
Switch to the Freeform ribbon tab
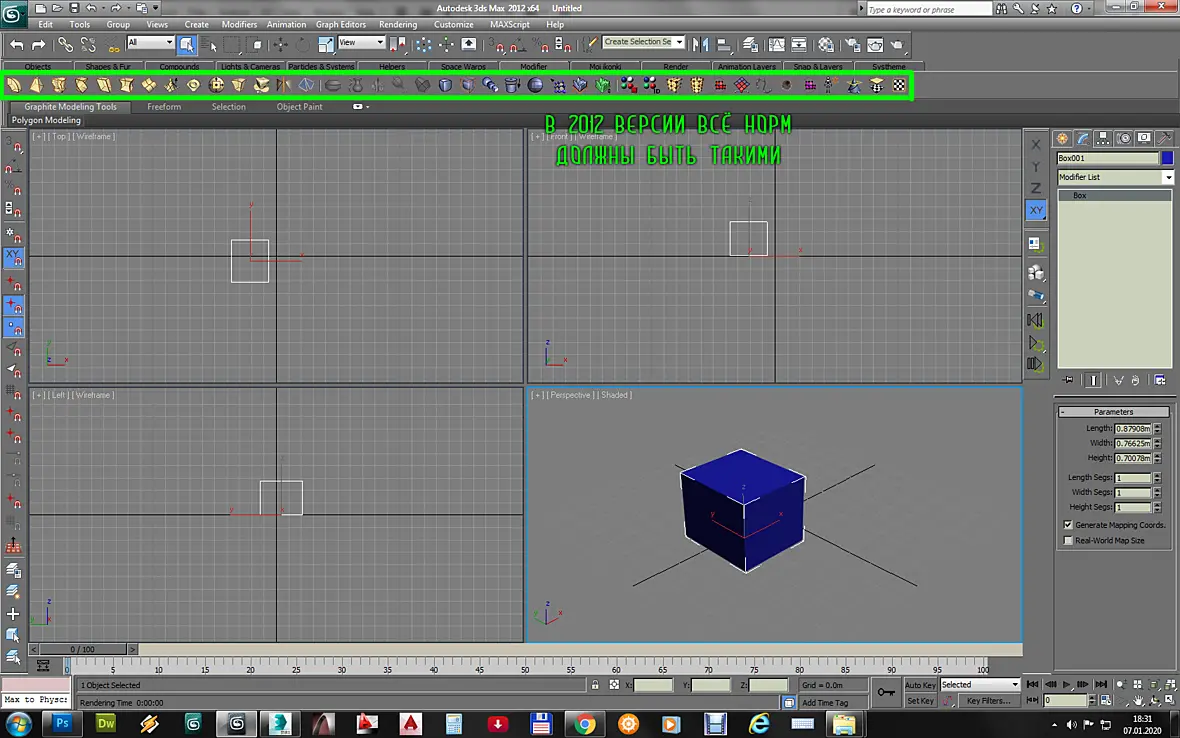click(164, 107)
